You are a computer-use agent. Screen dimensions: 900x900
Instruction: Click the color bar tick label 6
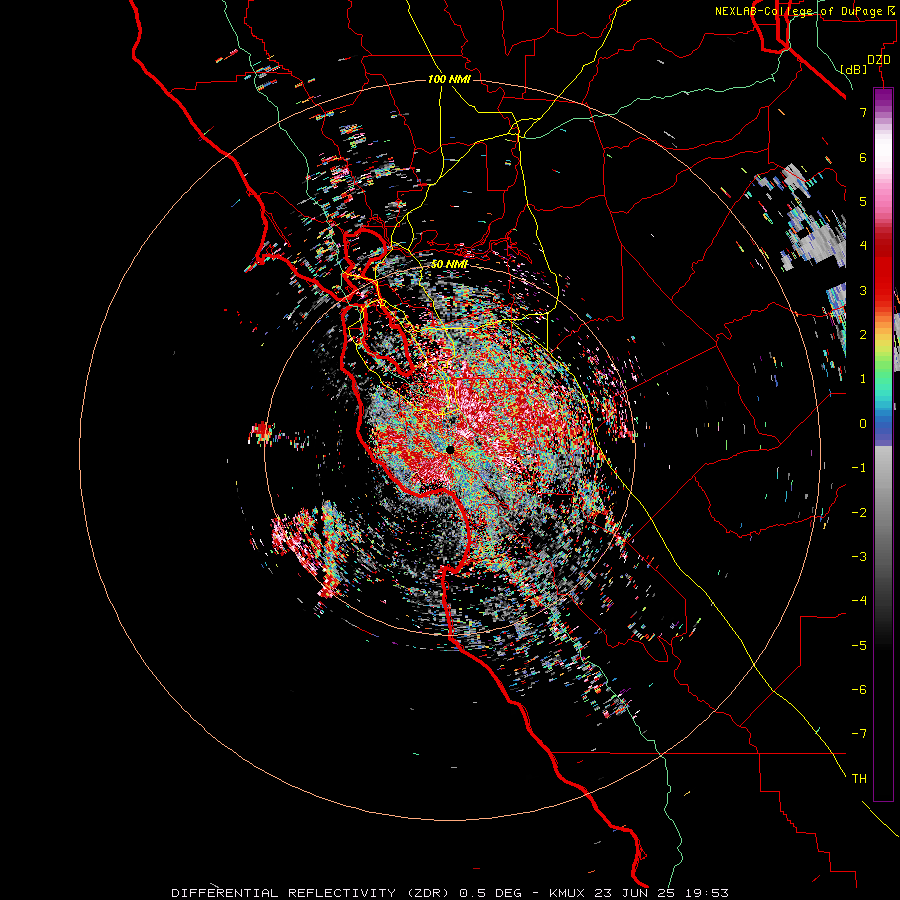click(863, 157)
